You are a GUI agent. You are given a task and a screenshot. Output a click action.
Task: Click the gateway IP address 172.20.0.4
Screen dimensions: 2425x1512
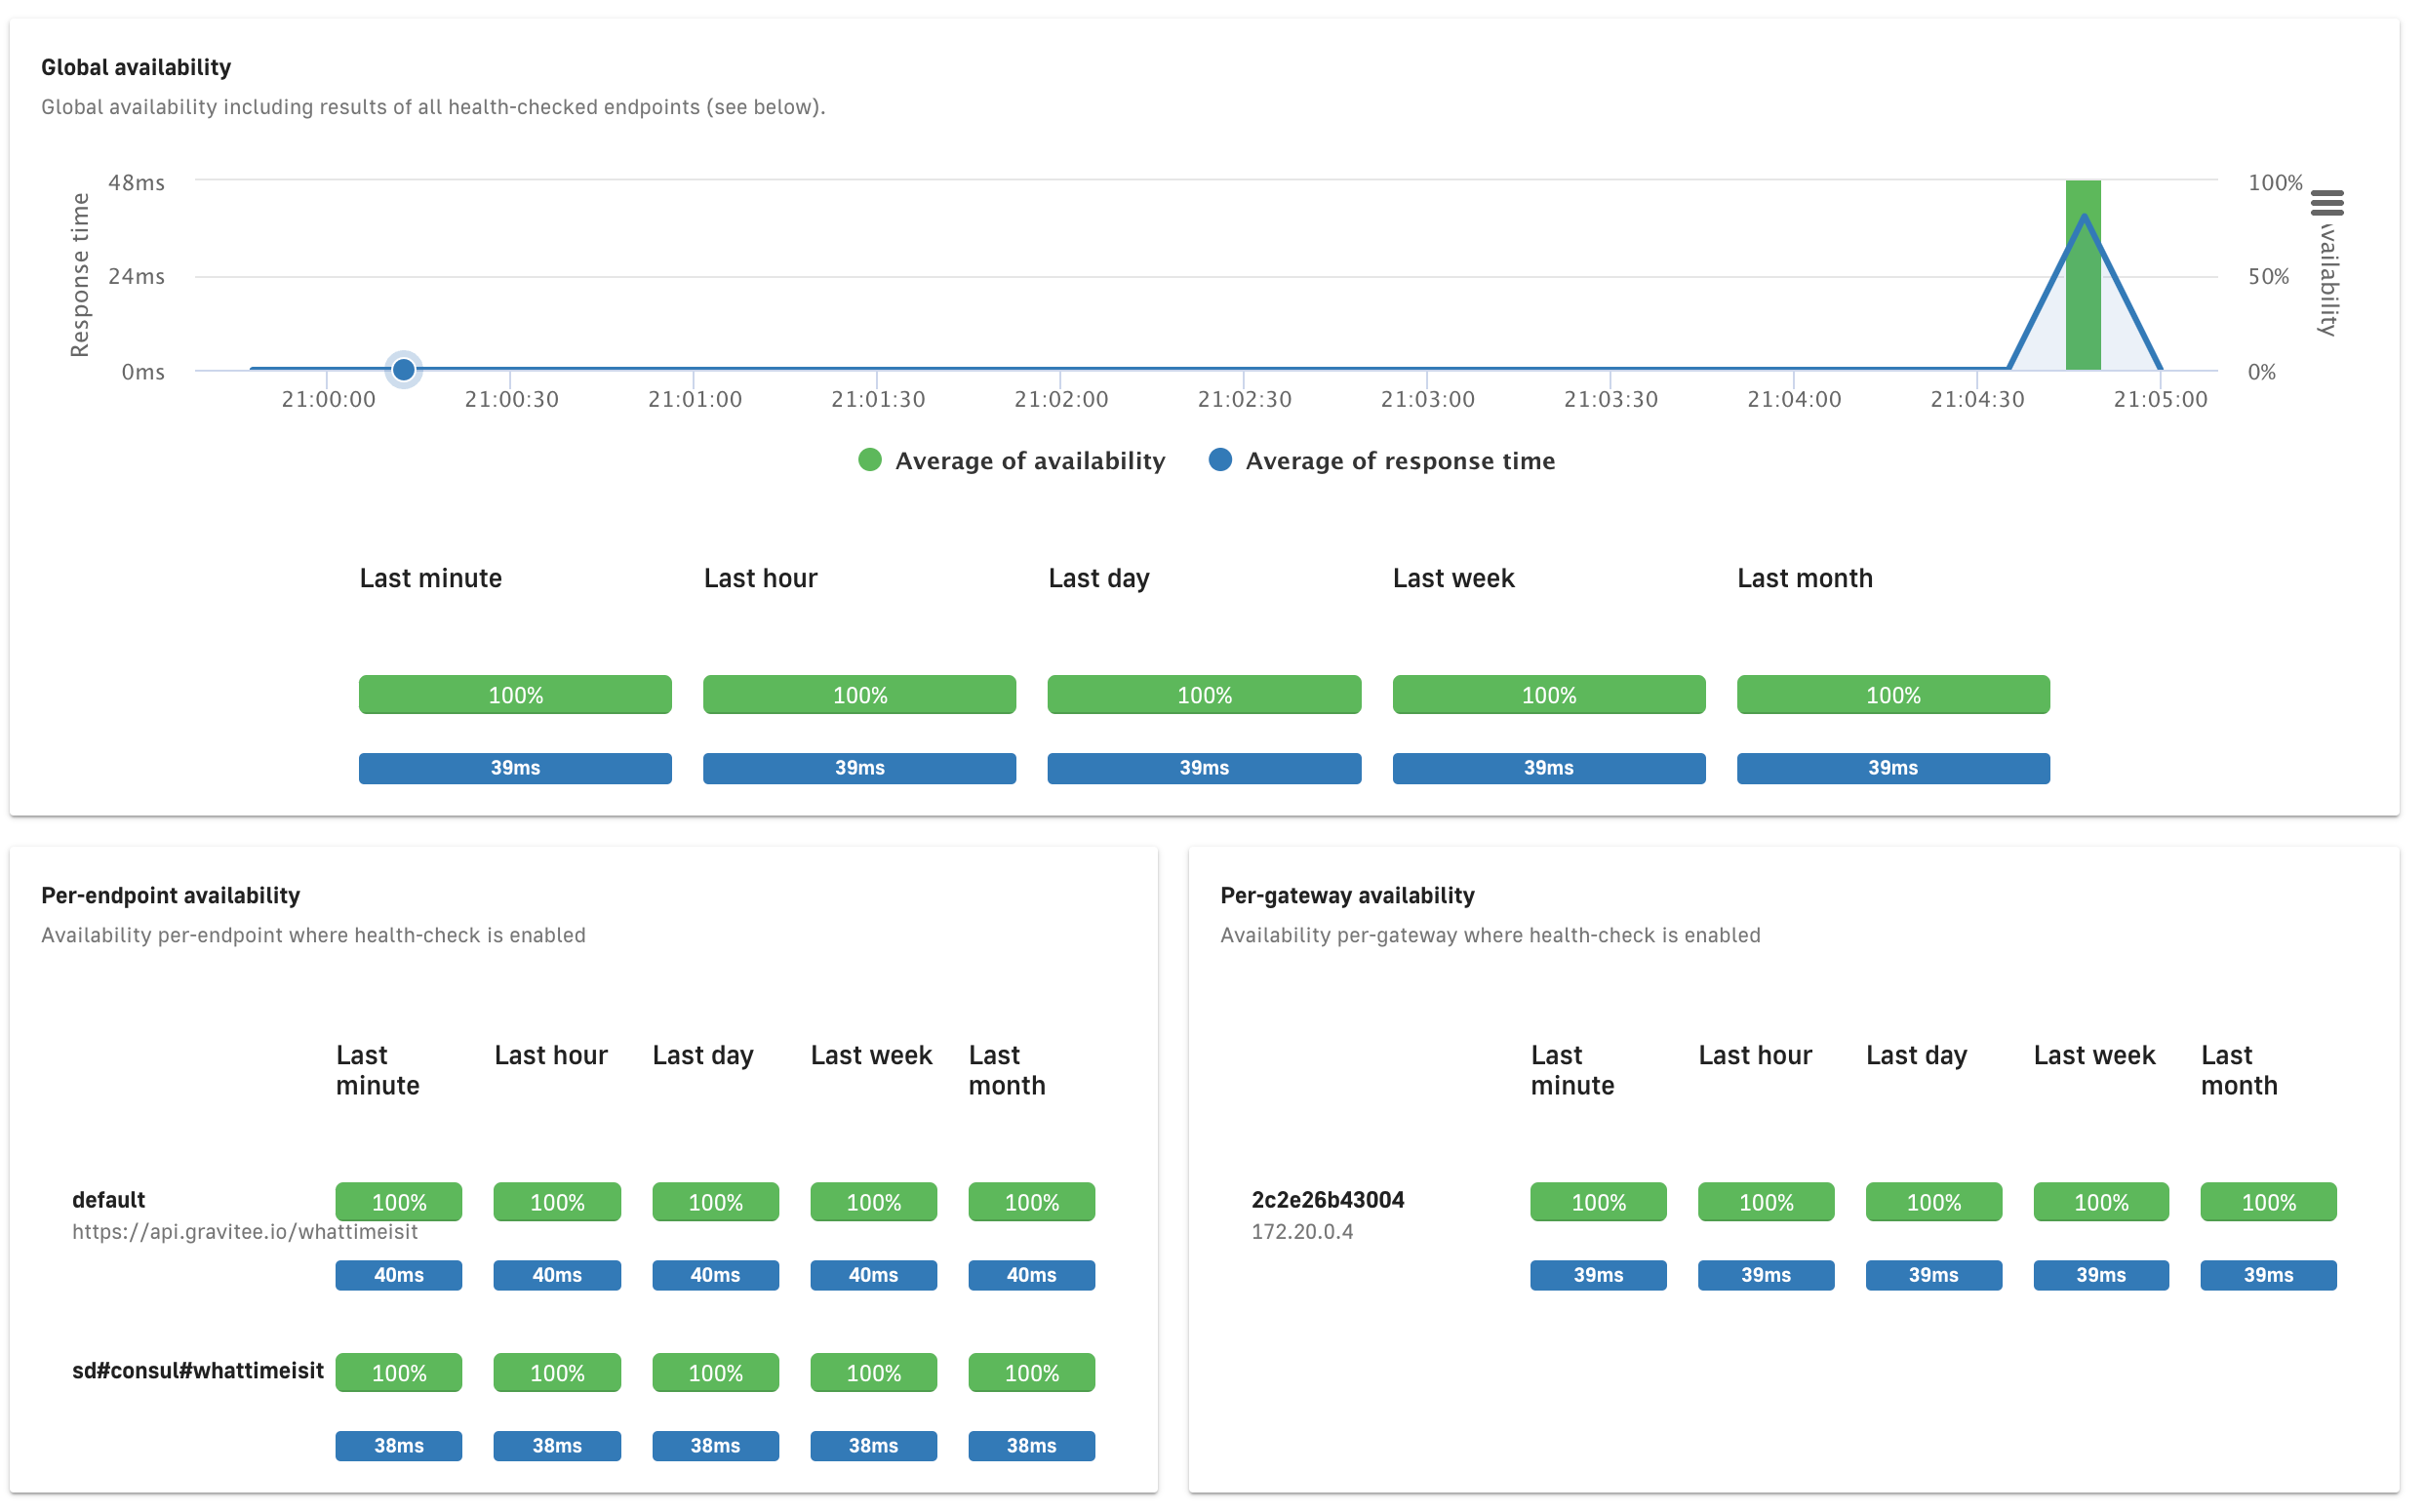pos(1302,1232)
